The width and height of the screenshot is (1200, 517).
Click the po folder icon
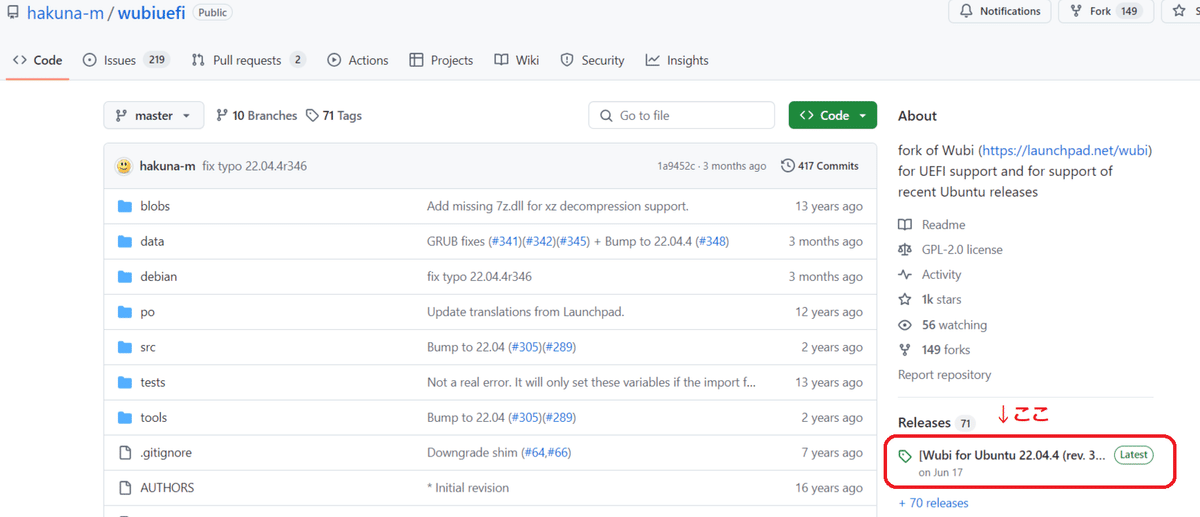(125, 312)
